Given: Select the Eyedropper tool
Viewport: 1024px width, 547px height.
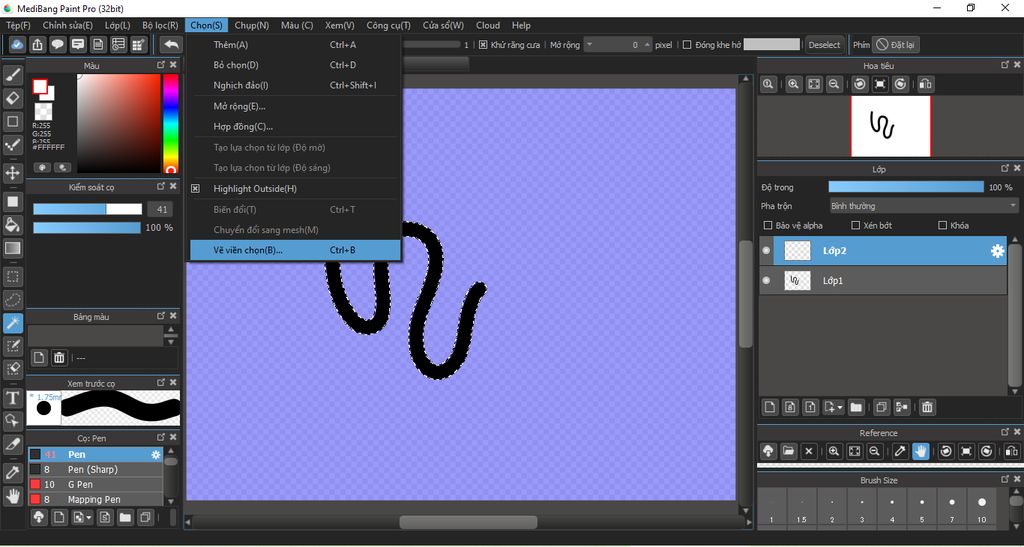Looking at the screenshot, I should pyautogui.click(x=12, y=473).
